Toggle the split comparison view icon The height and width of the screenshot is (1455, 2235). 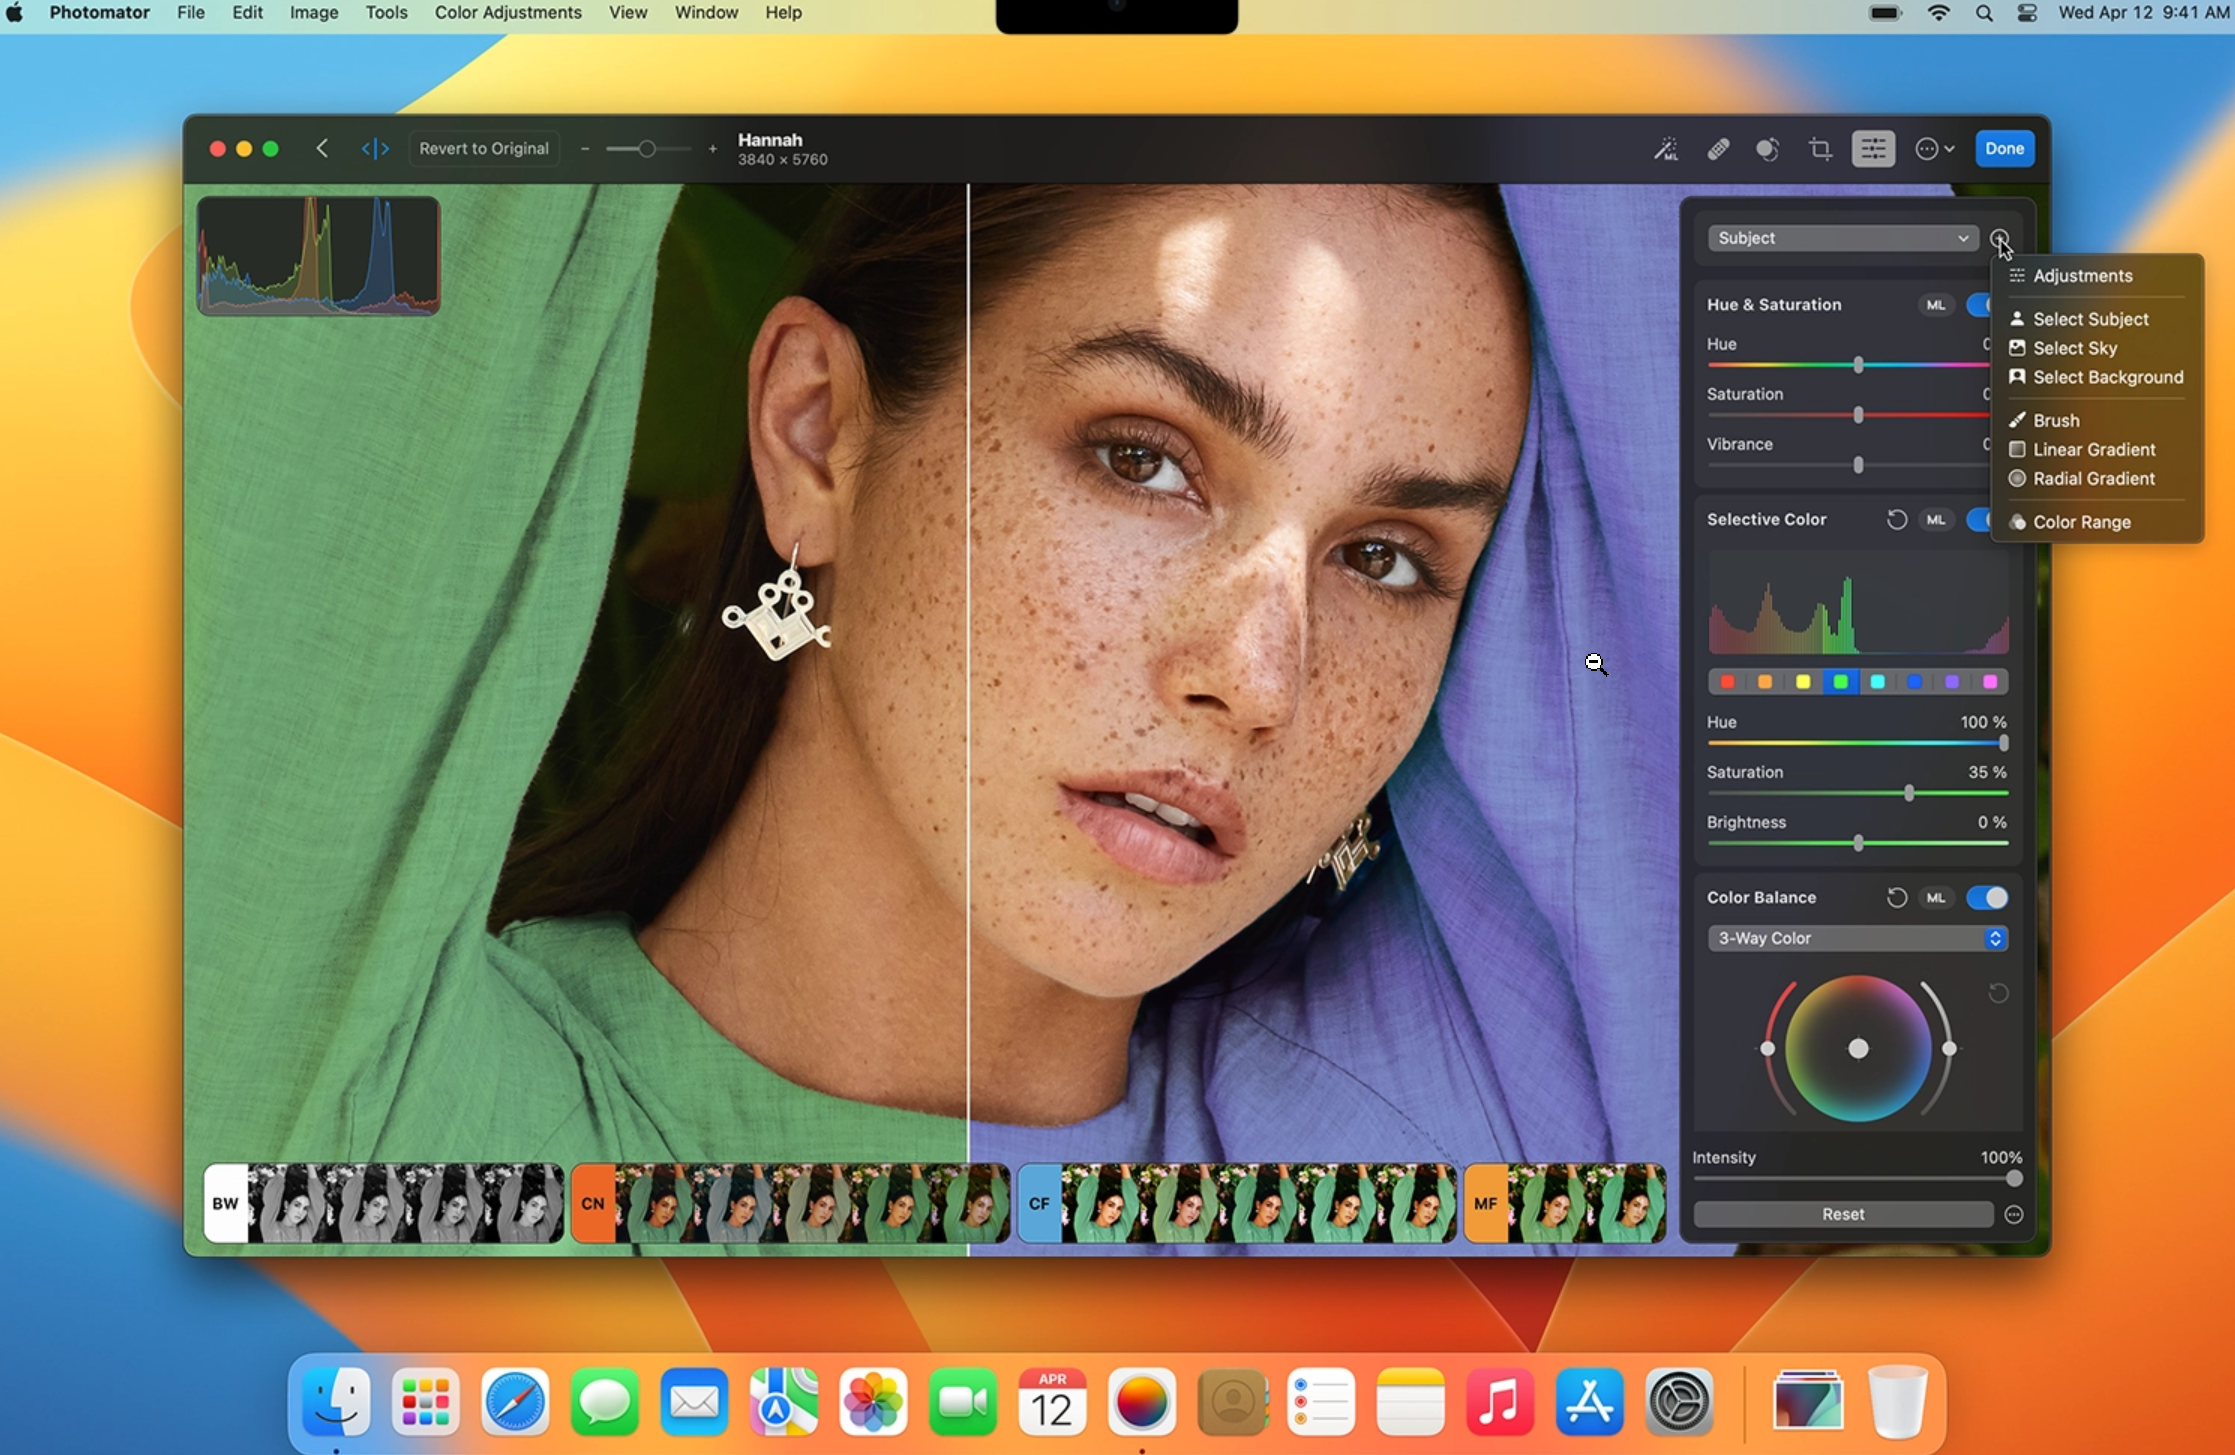click(375, 149)
